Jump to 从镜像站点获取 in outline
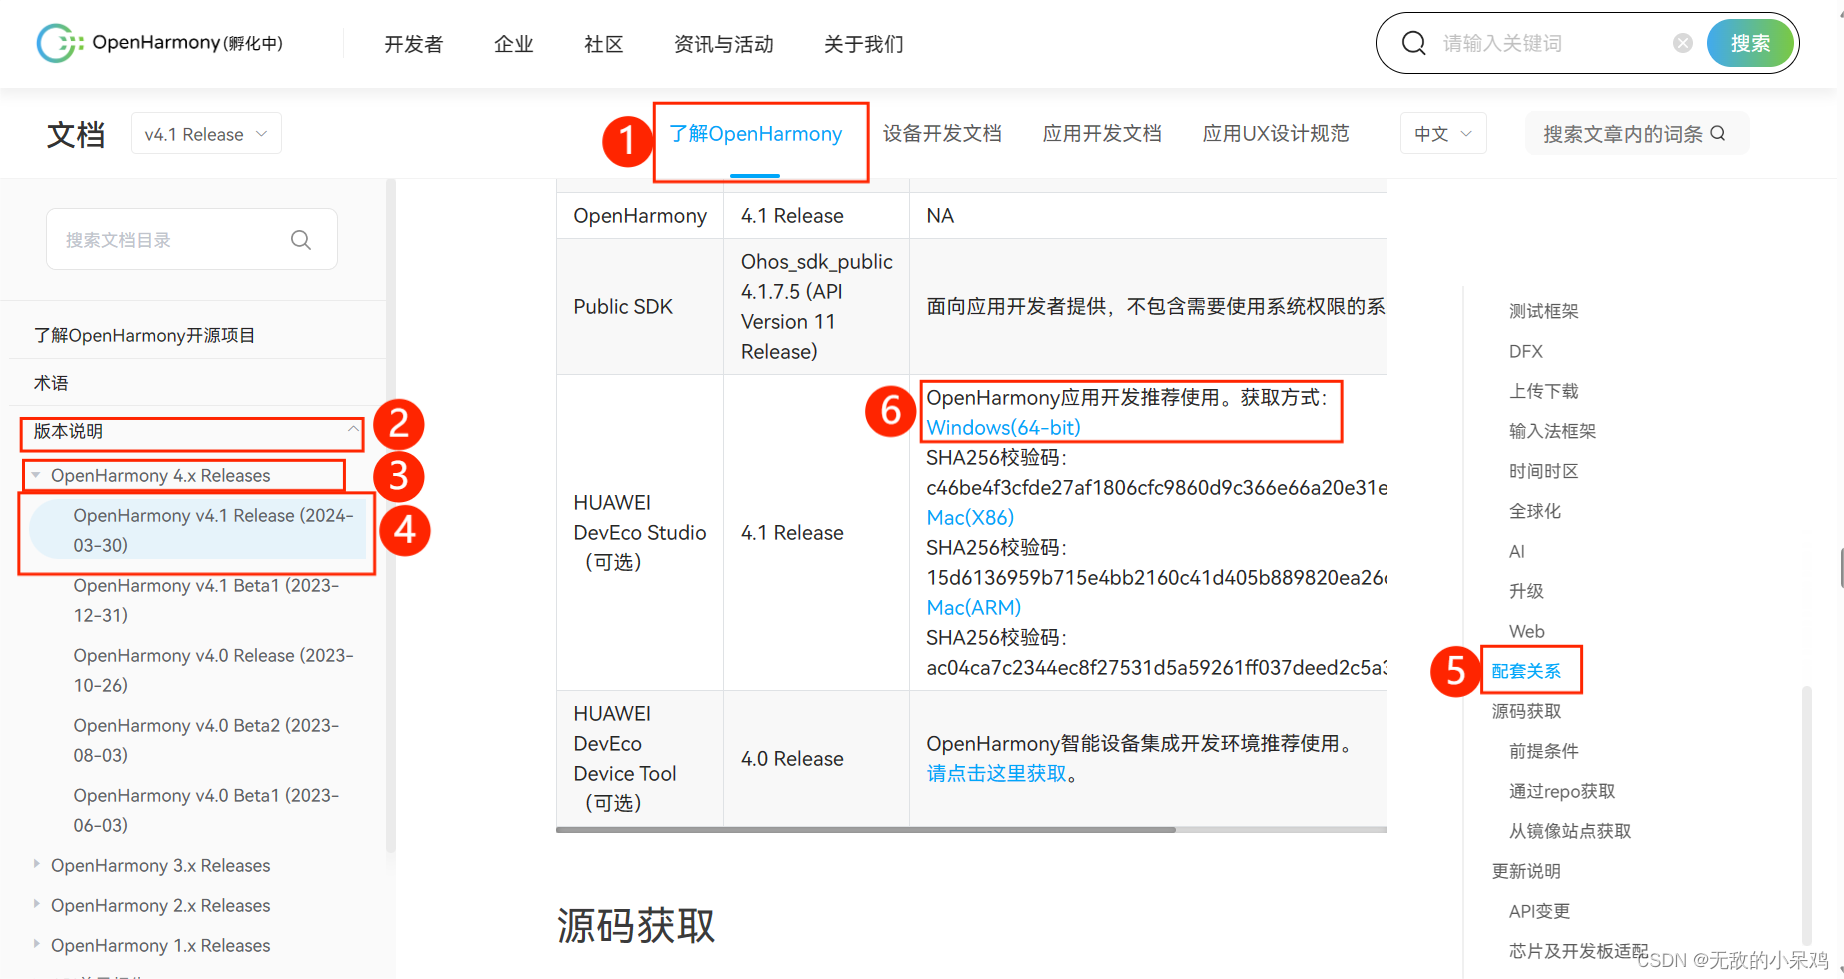The image size is (1844, 979). pos(1570,831)
